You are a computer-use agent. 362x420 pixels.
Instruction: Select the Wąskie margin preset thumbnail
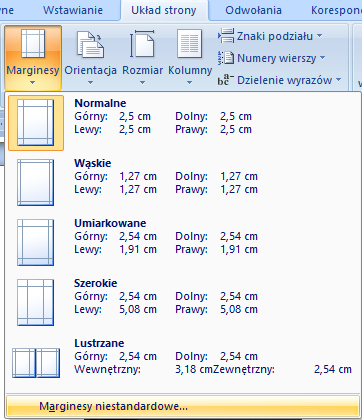36,182
